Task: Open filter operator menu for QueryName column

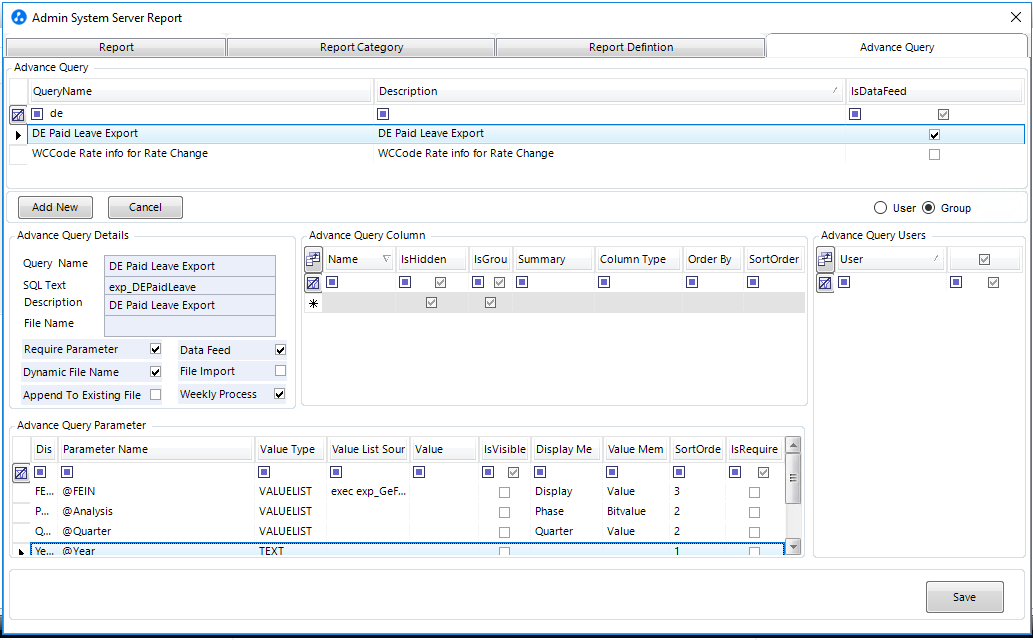Action: pos(37,114)
